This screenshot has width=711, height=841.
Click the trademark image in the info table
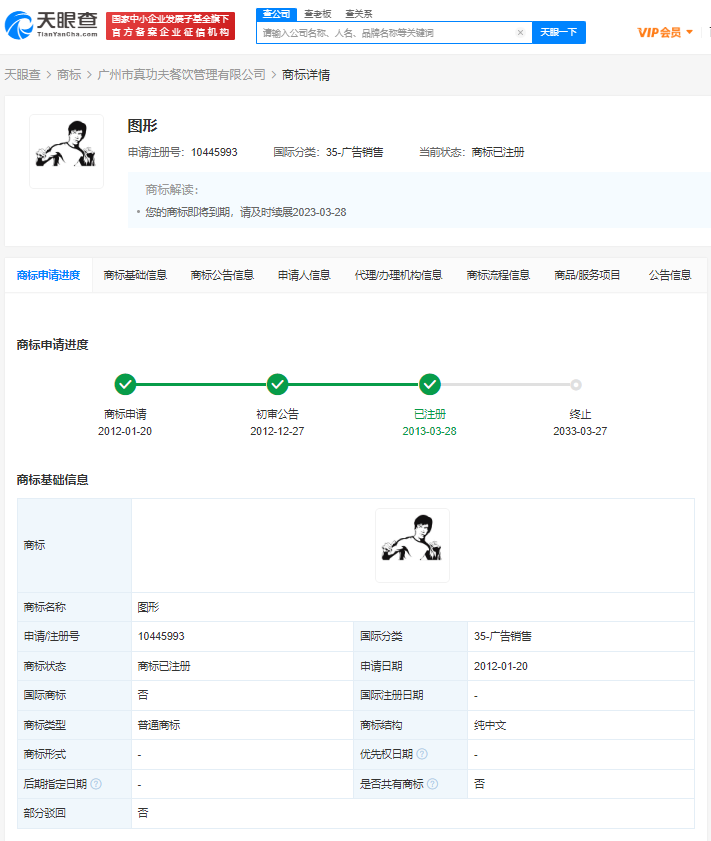(412, 545)
